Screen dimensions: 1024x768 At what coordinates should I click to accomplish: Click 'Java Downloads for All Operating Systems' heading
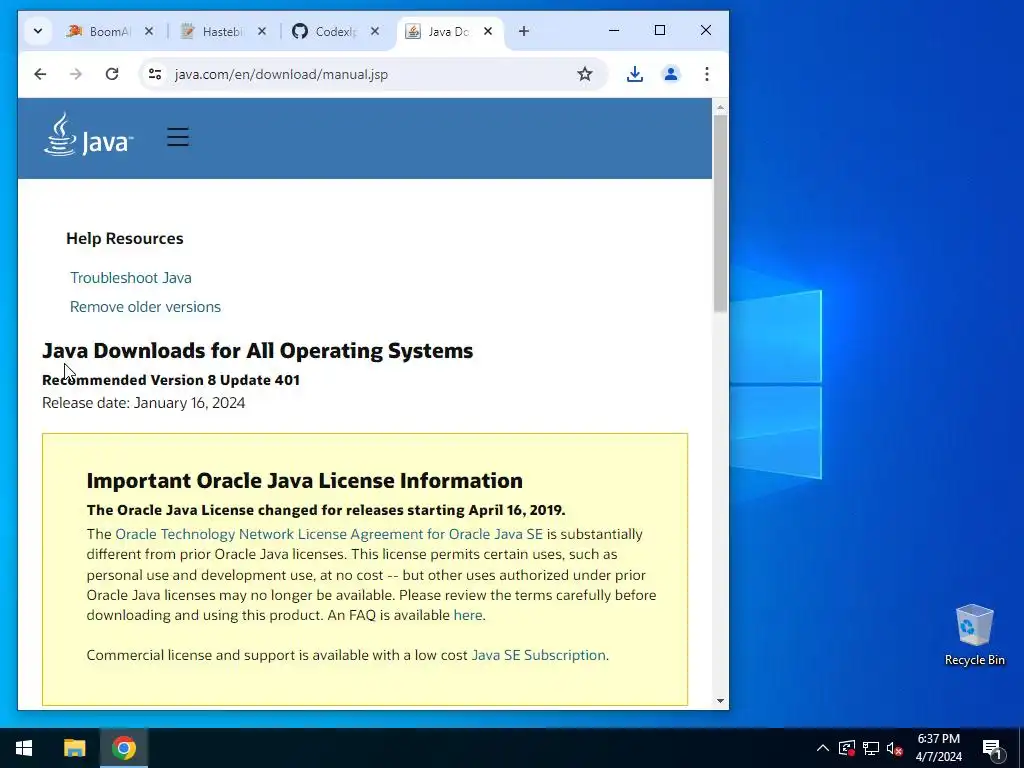257,351
